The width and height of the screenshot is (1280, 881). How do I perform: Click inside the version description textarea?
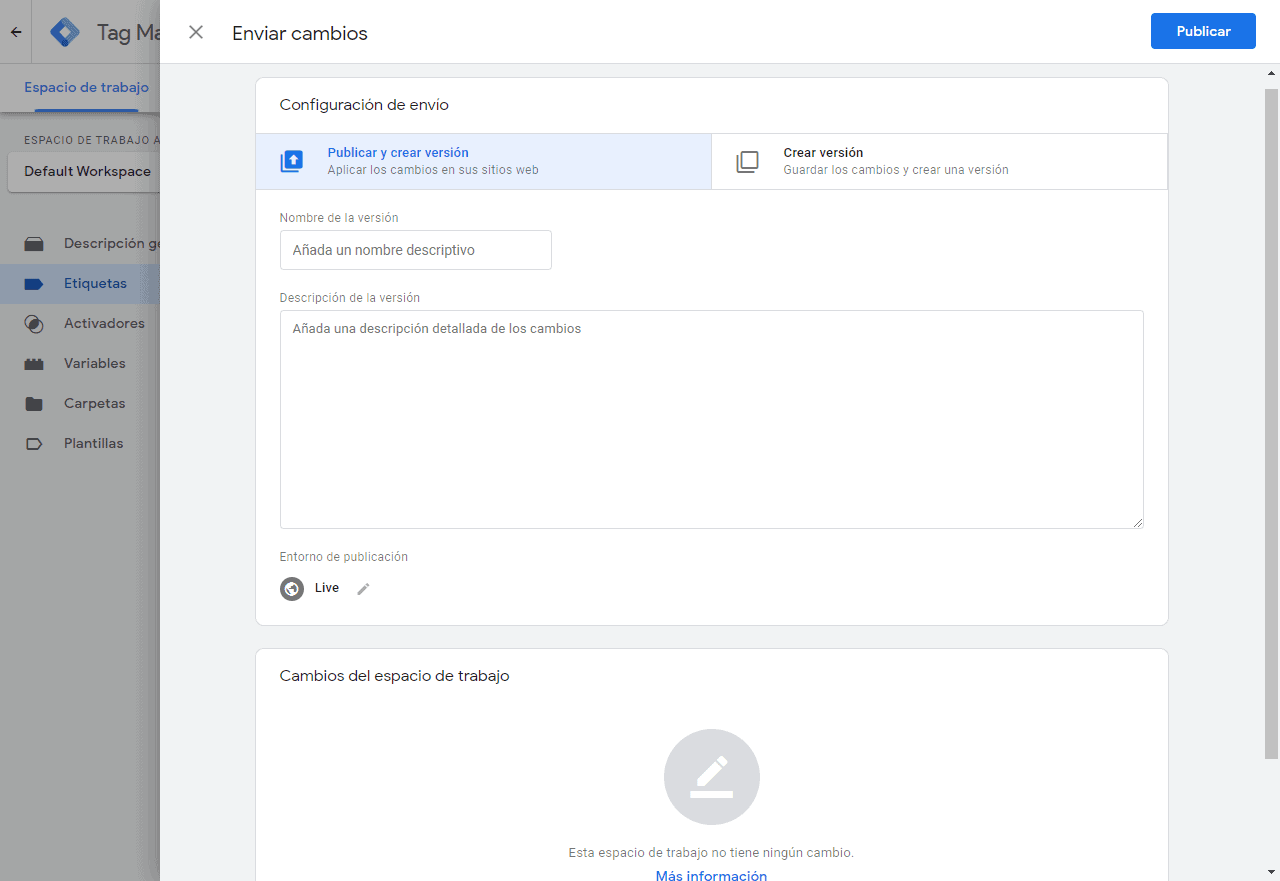[x=711, y=418]
